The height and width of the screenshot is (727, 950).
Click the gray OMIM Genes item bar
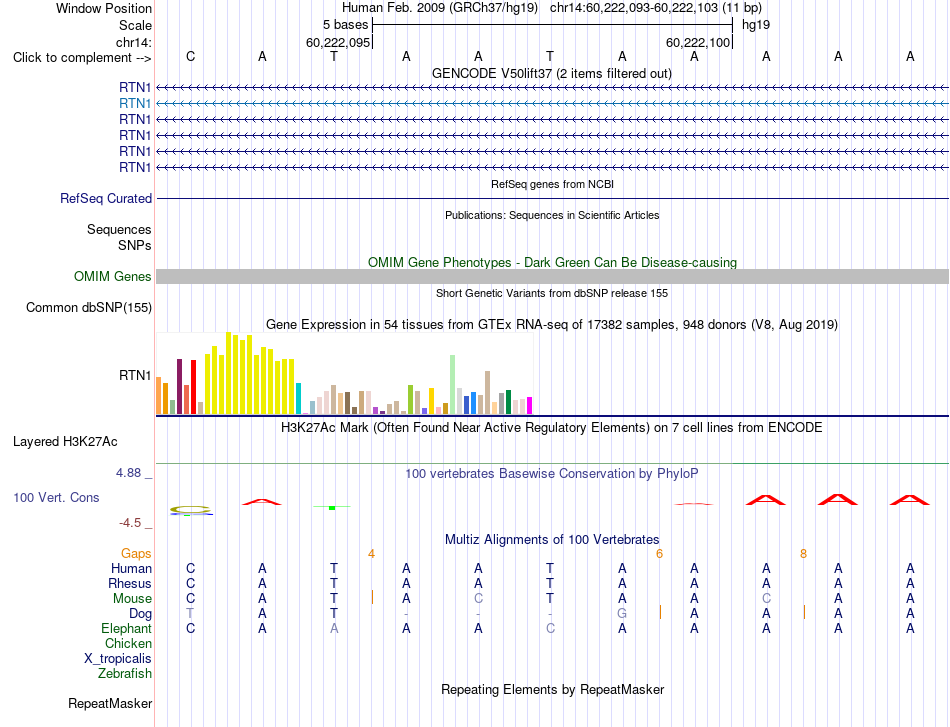point(552,277)
